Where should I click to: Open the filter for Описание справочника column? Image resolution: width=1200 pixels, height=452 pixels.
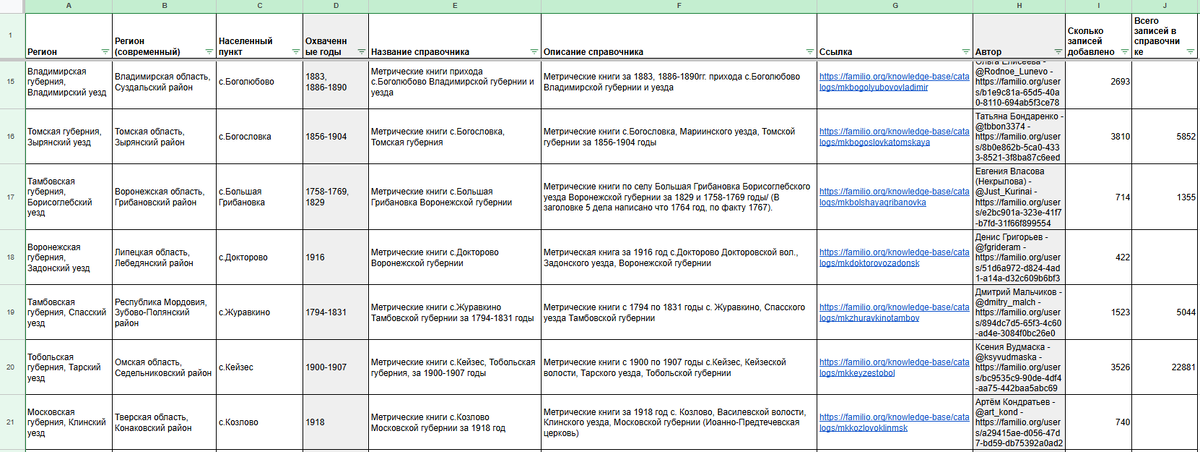pyautogui.click(x=808, y=52)
